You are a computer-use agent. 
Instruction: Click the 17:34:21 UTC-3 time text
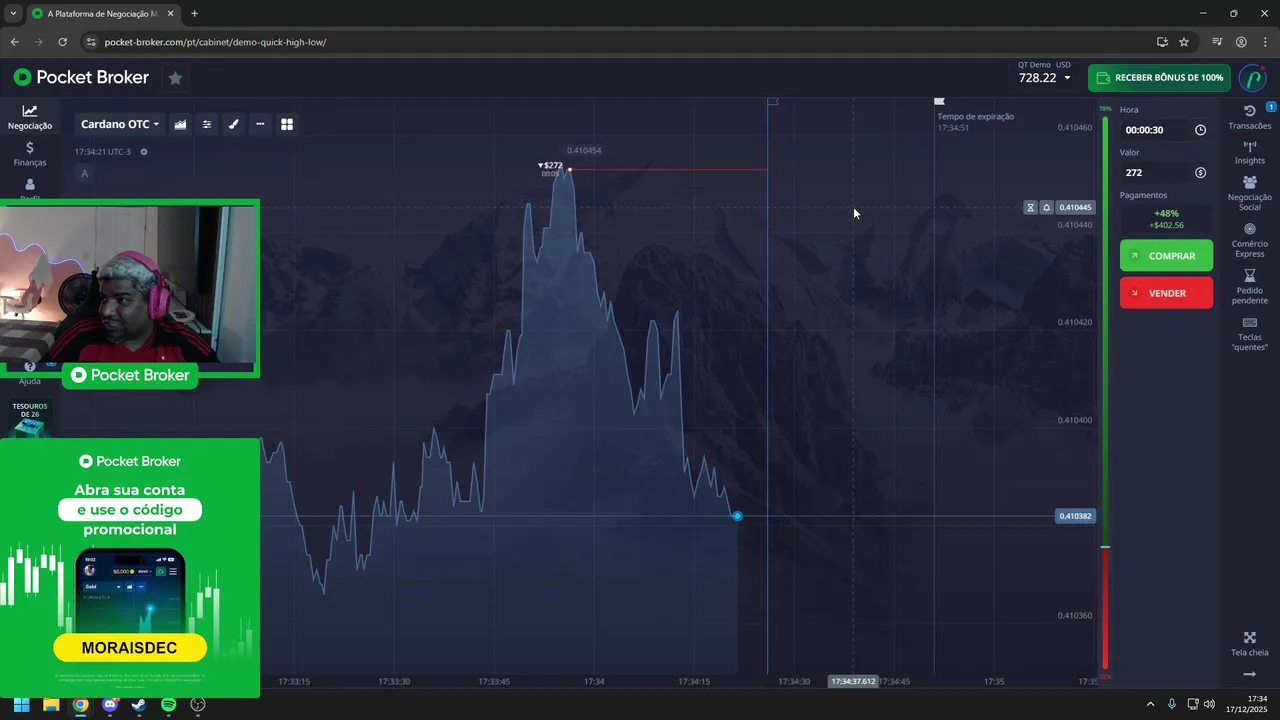[102, 152]
